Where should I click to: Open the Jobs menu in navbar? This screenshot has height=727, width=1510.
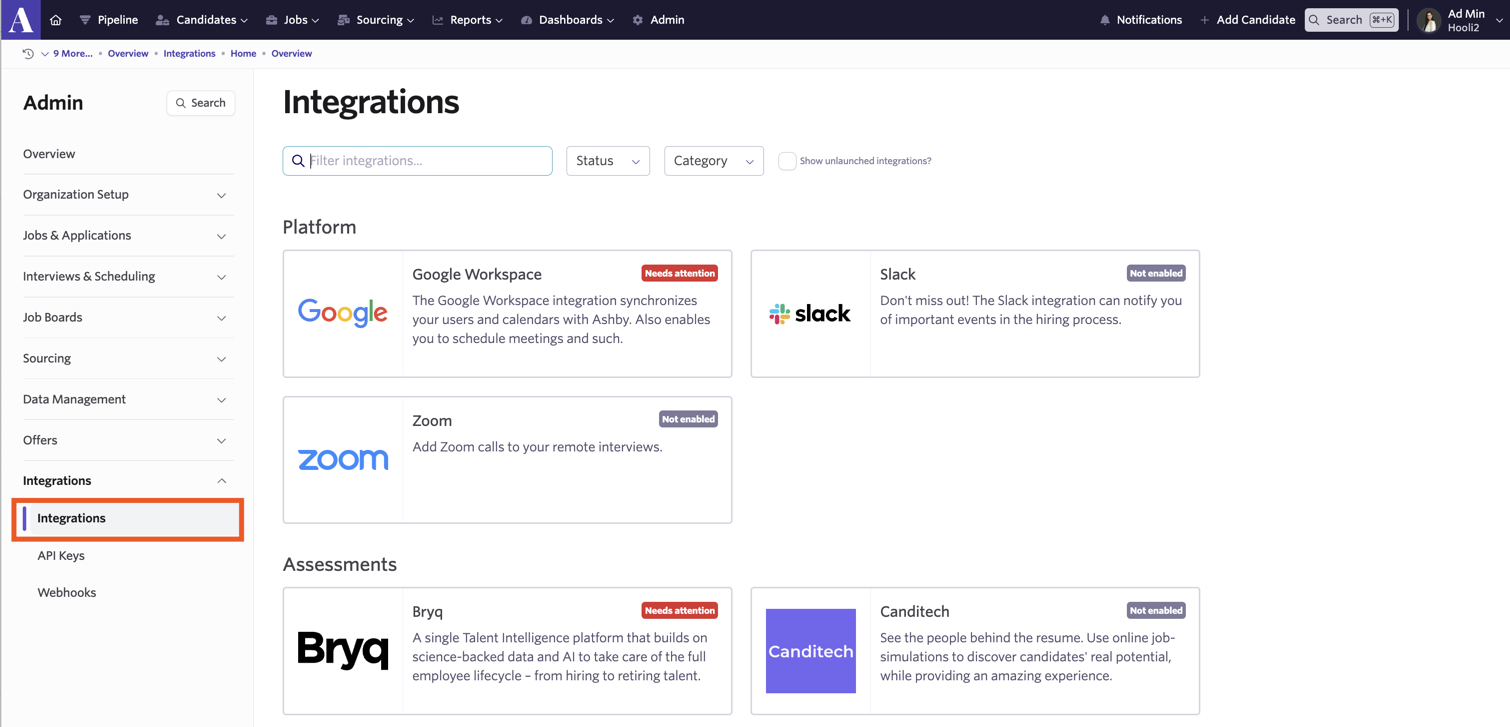click(293, 20)
